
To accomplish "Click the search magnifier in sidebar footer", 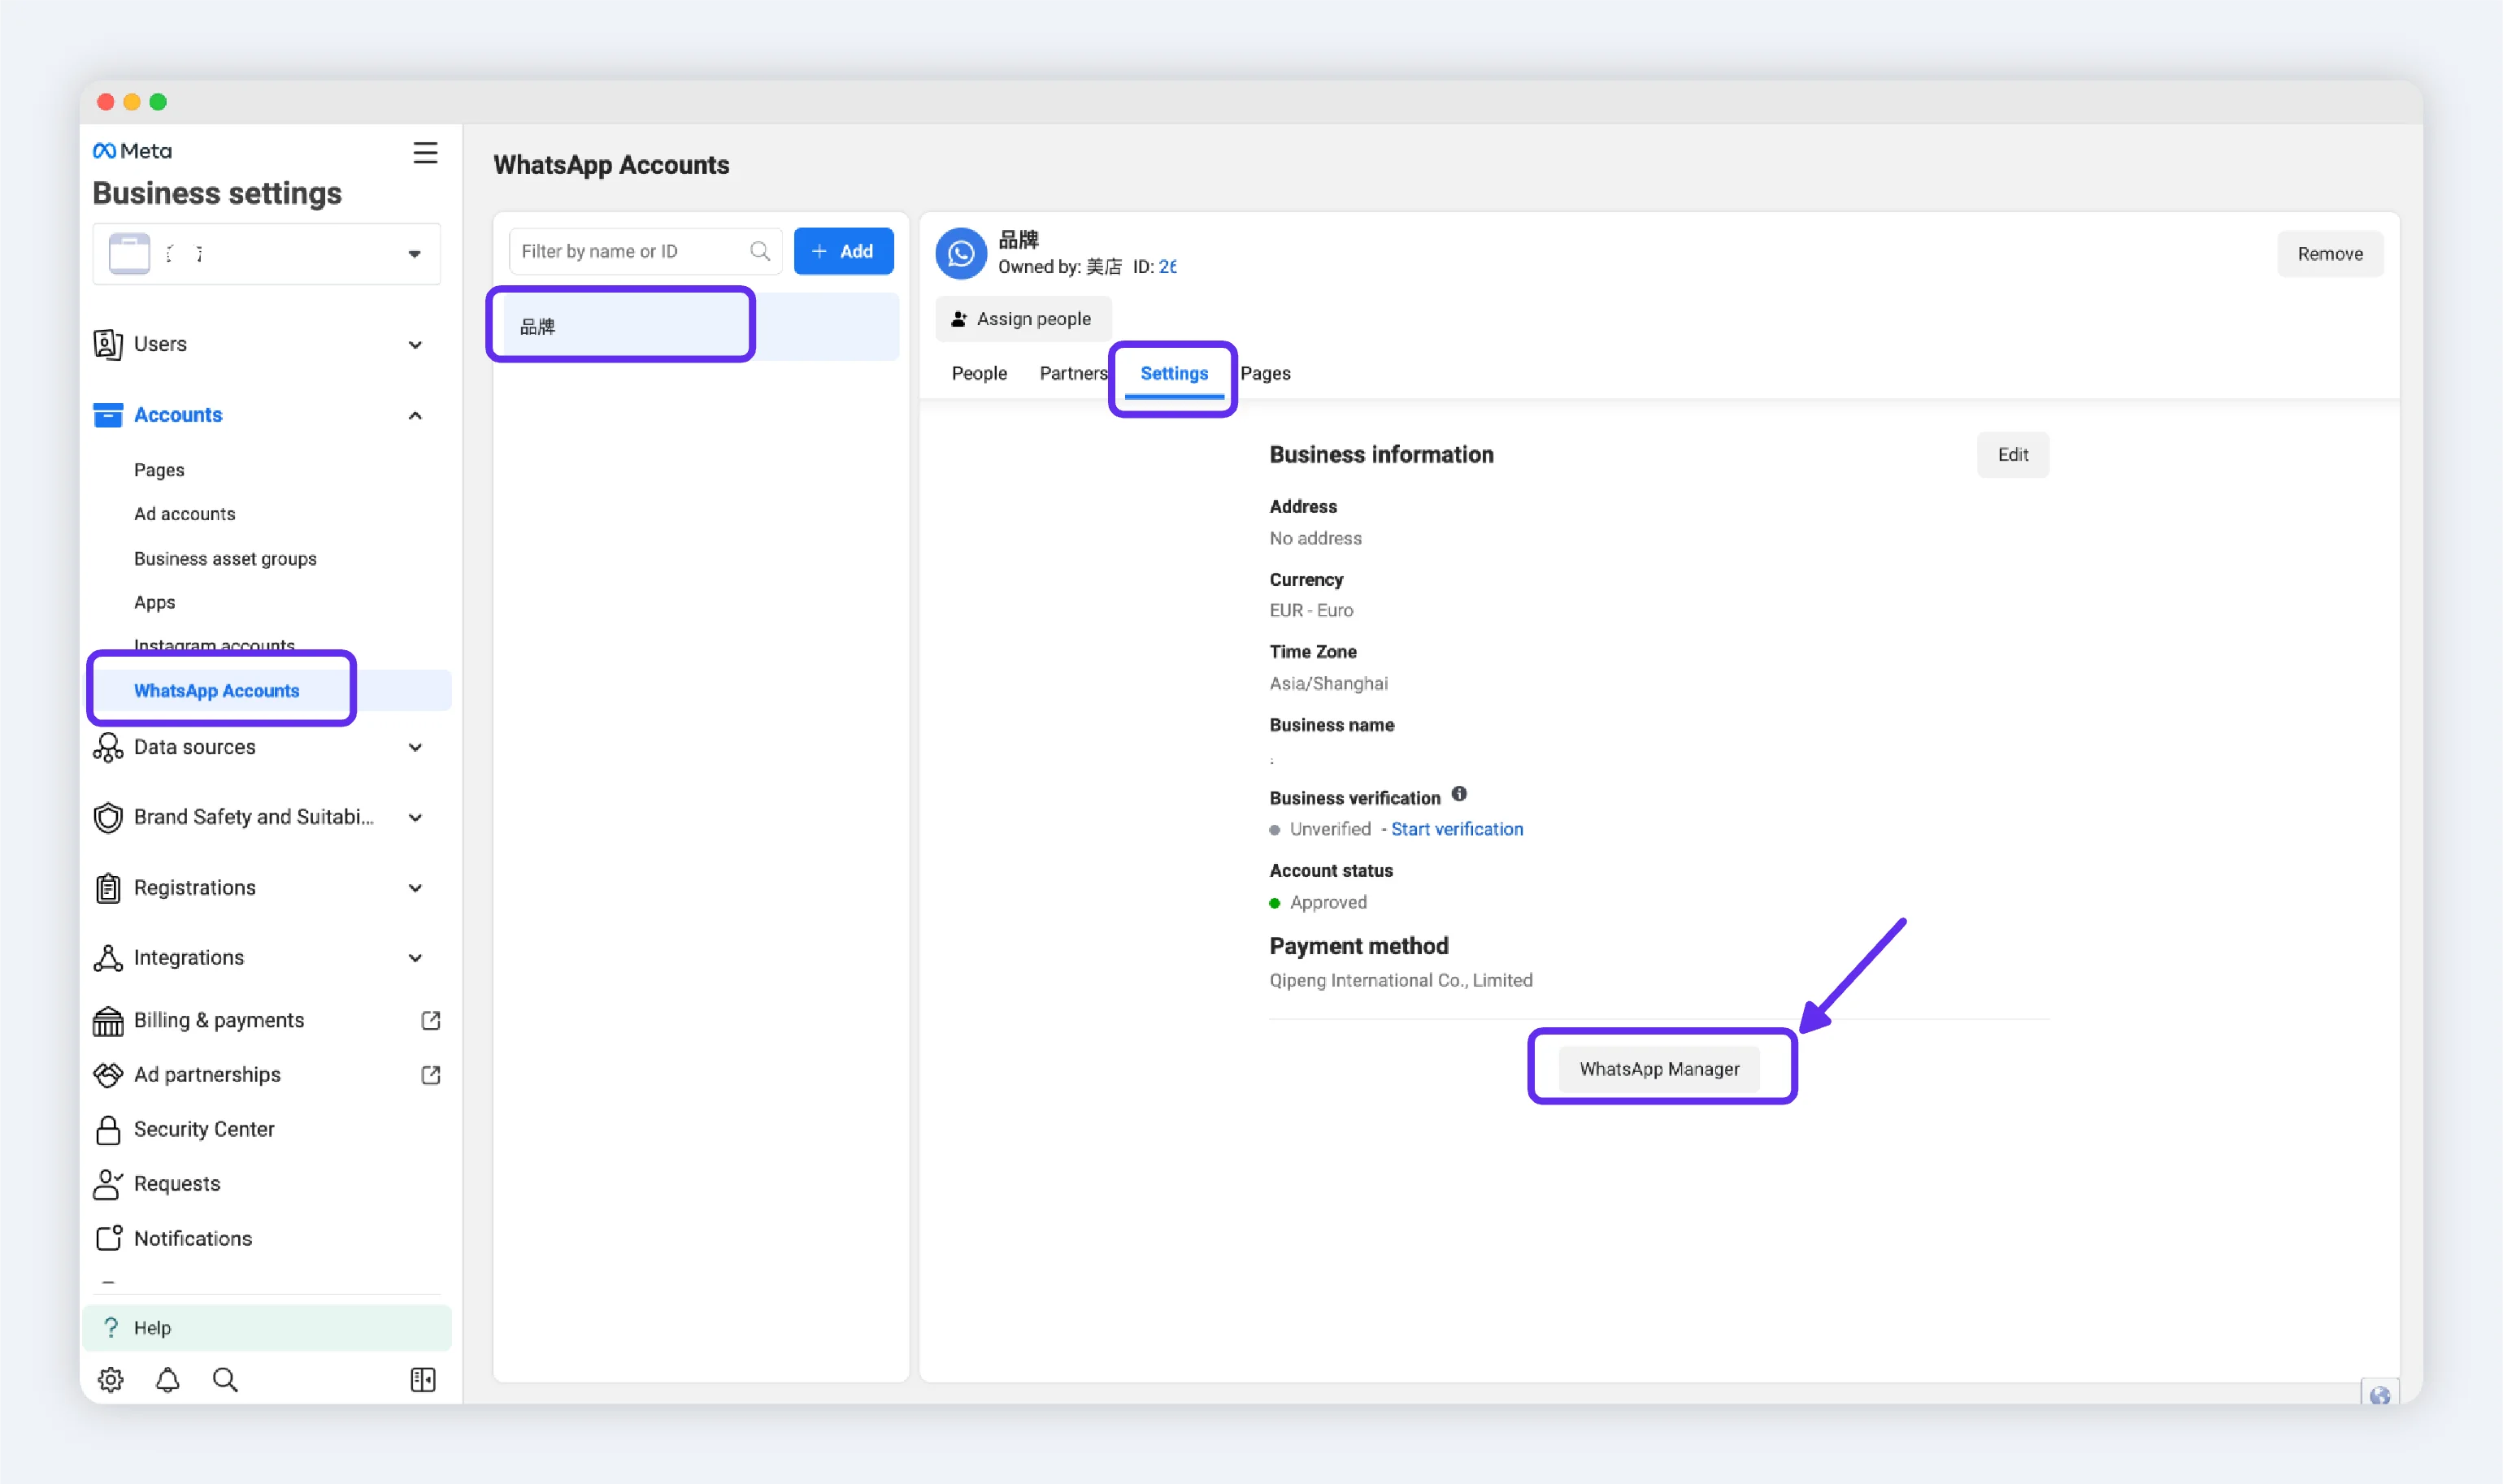I will [225, 1380].
